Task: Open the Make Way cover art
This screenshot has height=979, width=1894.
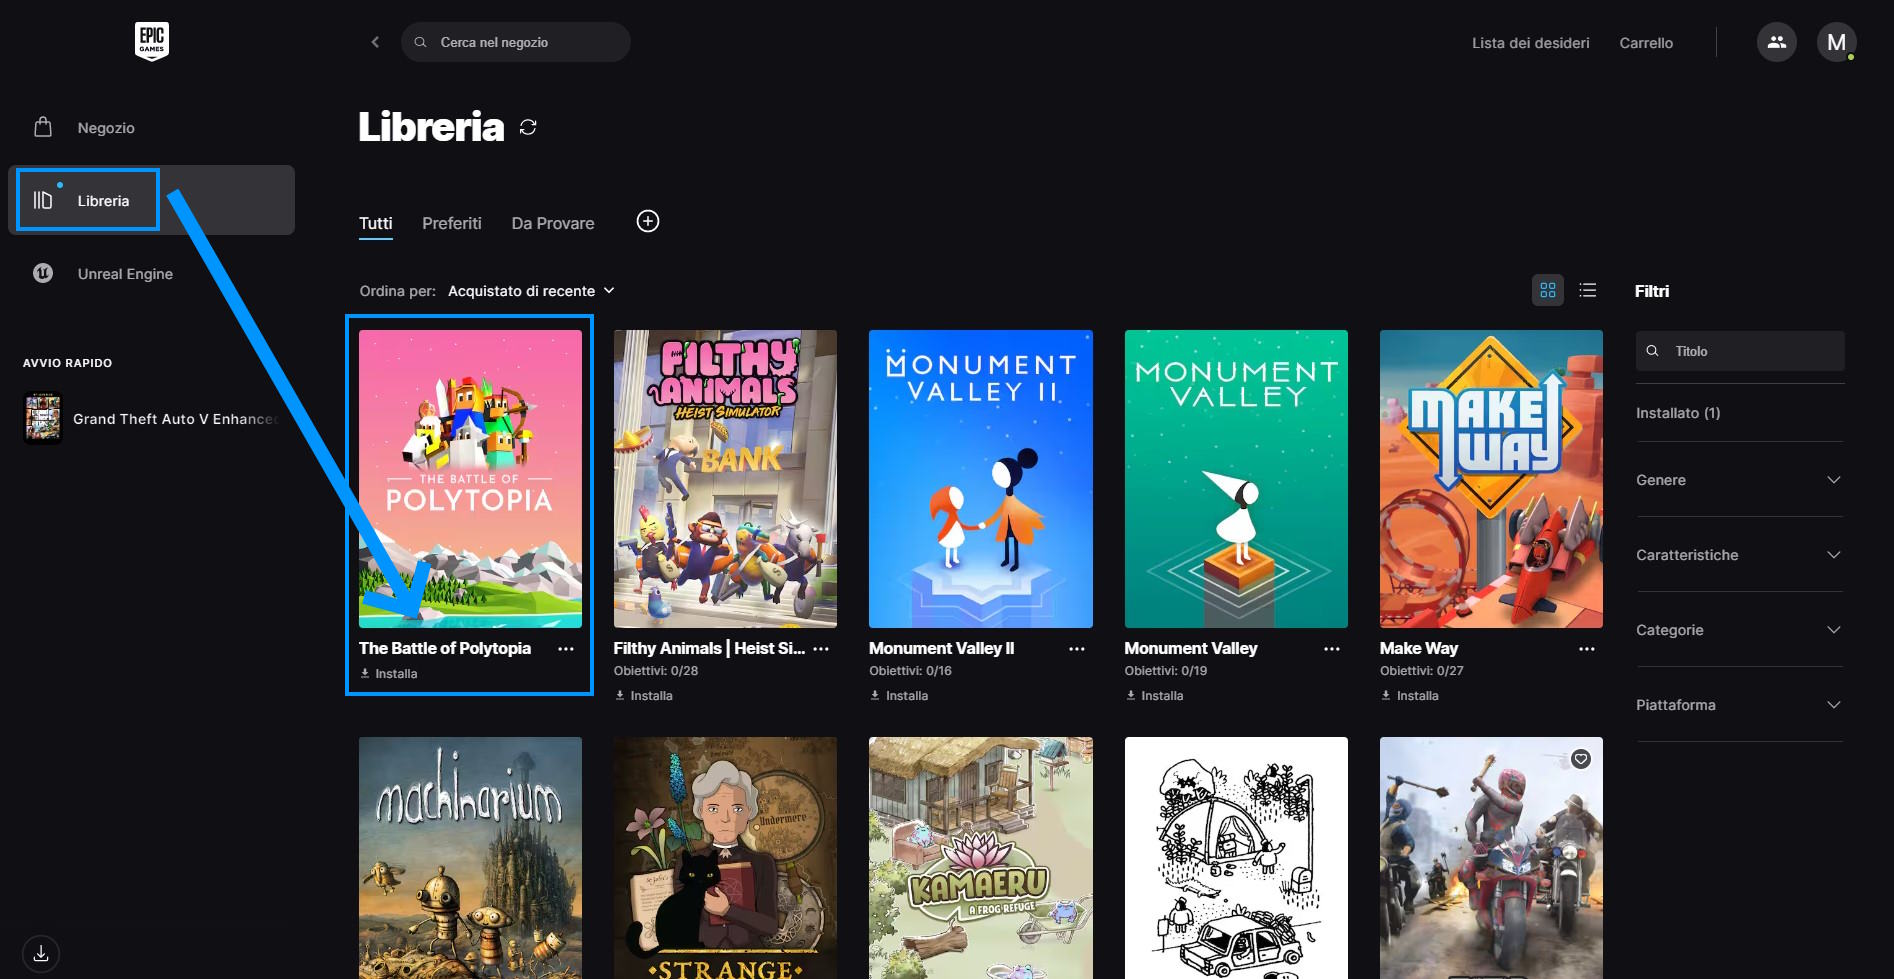Action: pos(1491,479)
